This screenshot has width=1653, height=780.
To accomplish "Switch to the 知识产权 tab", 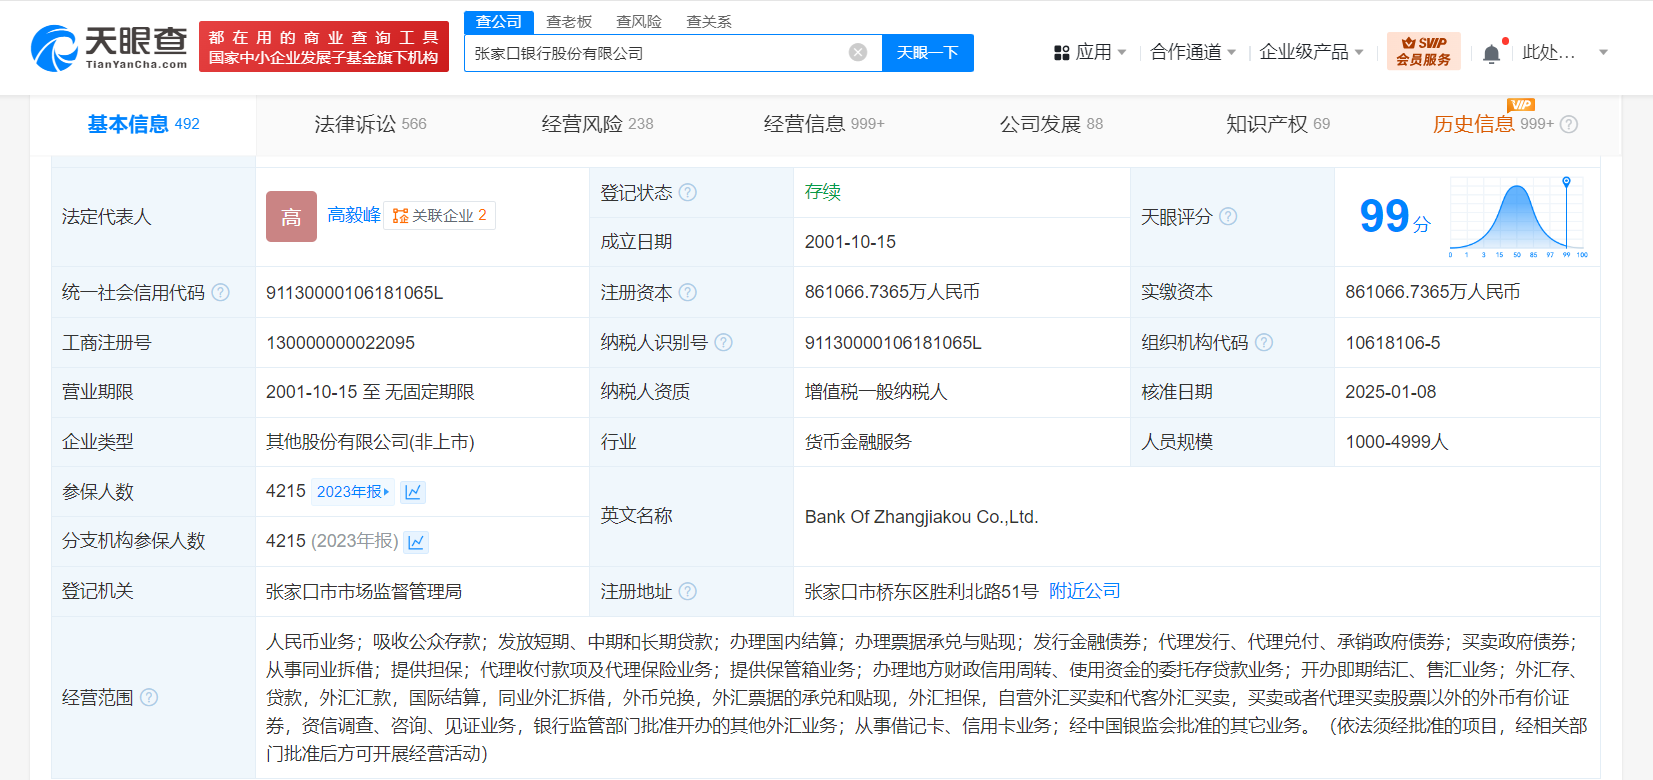I will point(1277,124).
